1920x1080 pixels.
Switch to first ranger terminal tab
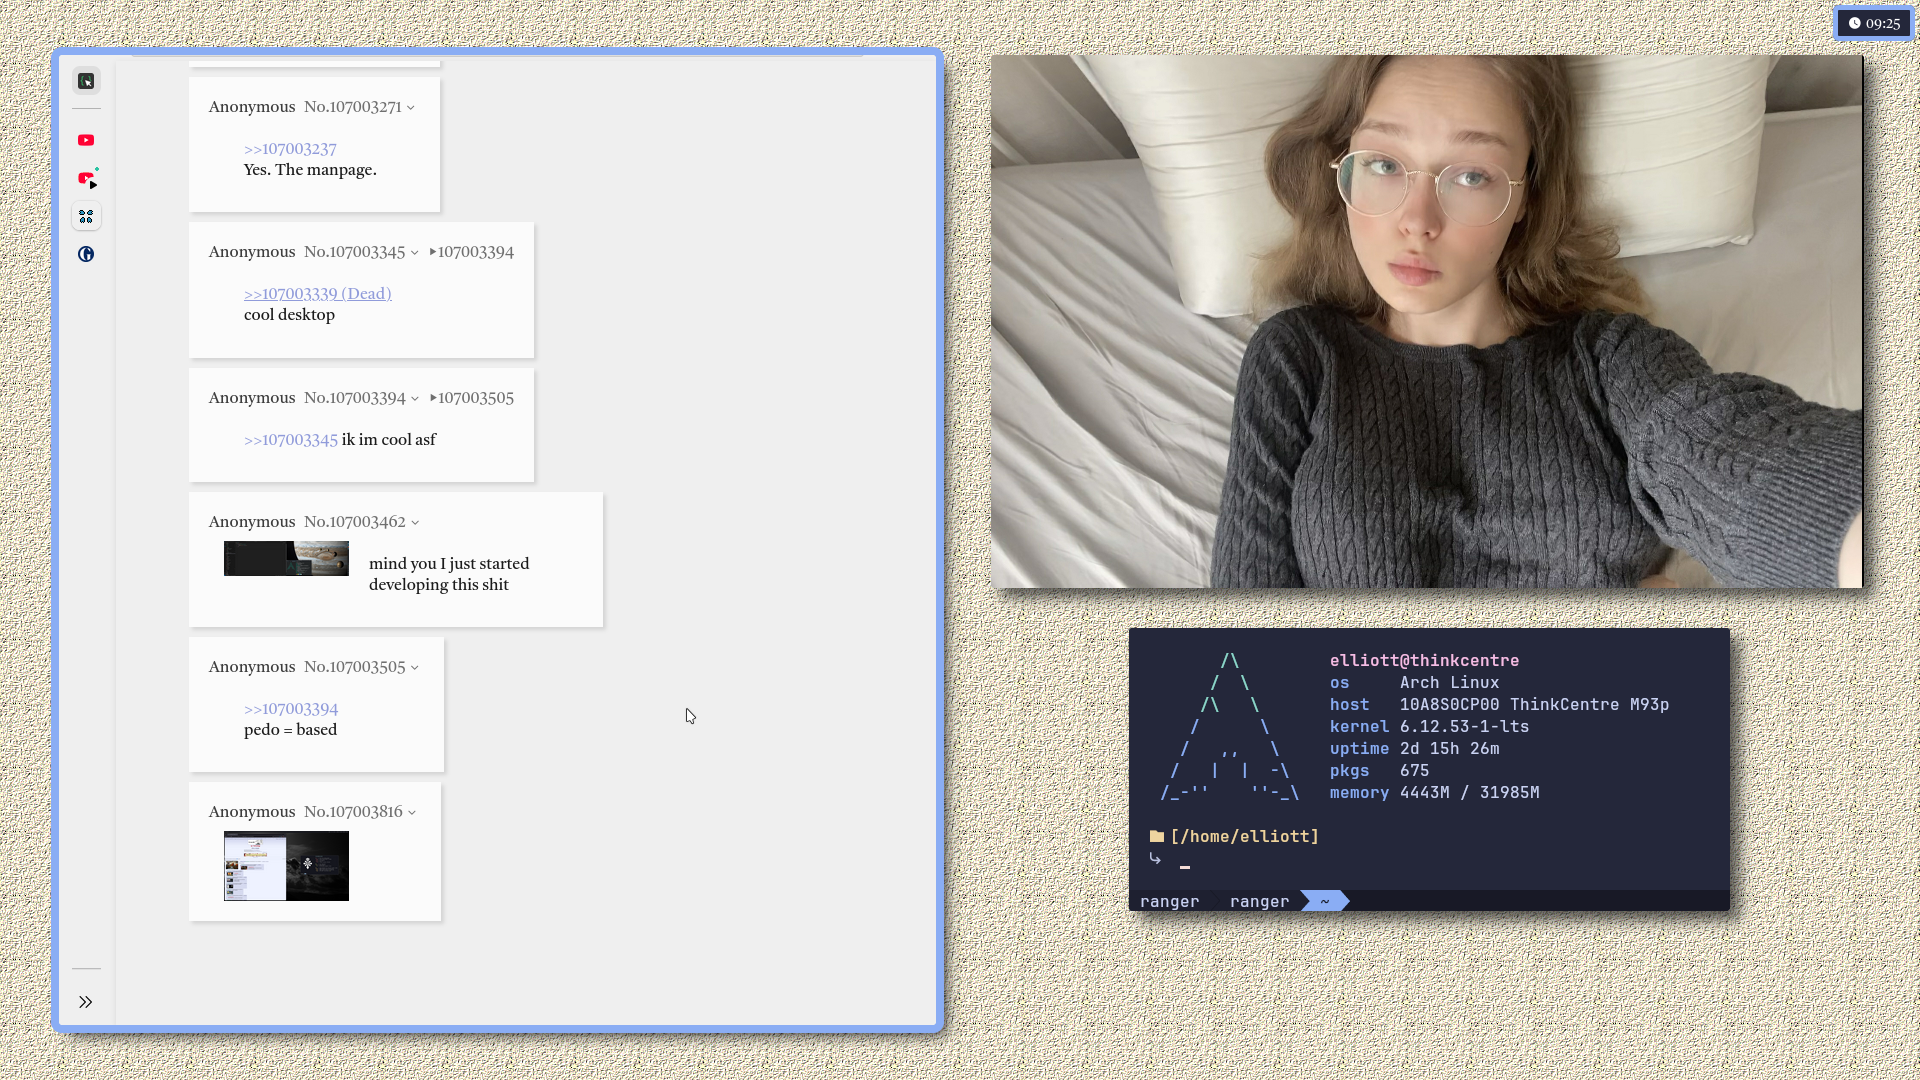tap(1169, 901)
